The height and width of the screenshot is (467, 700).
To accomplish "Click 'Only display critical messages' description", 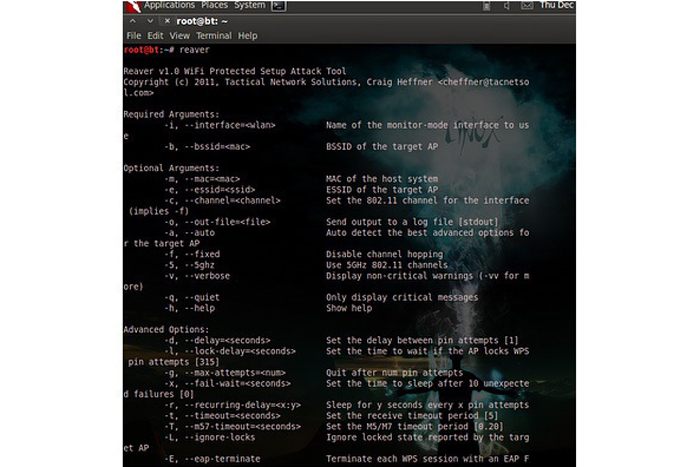I will coord(402,297).
